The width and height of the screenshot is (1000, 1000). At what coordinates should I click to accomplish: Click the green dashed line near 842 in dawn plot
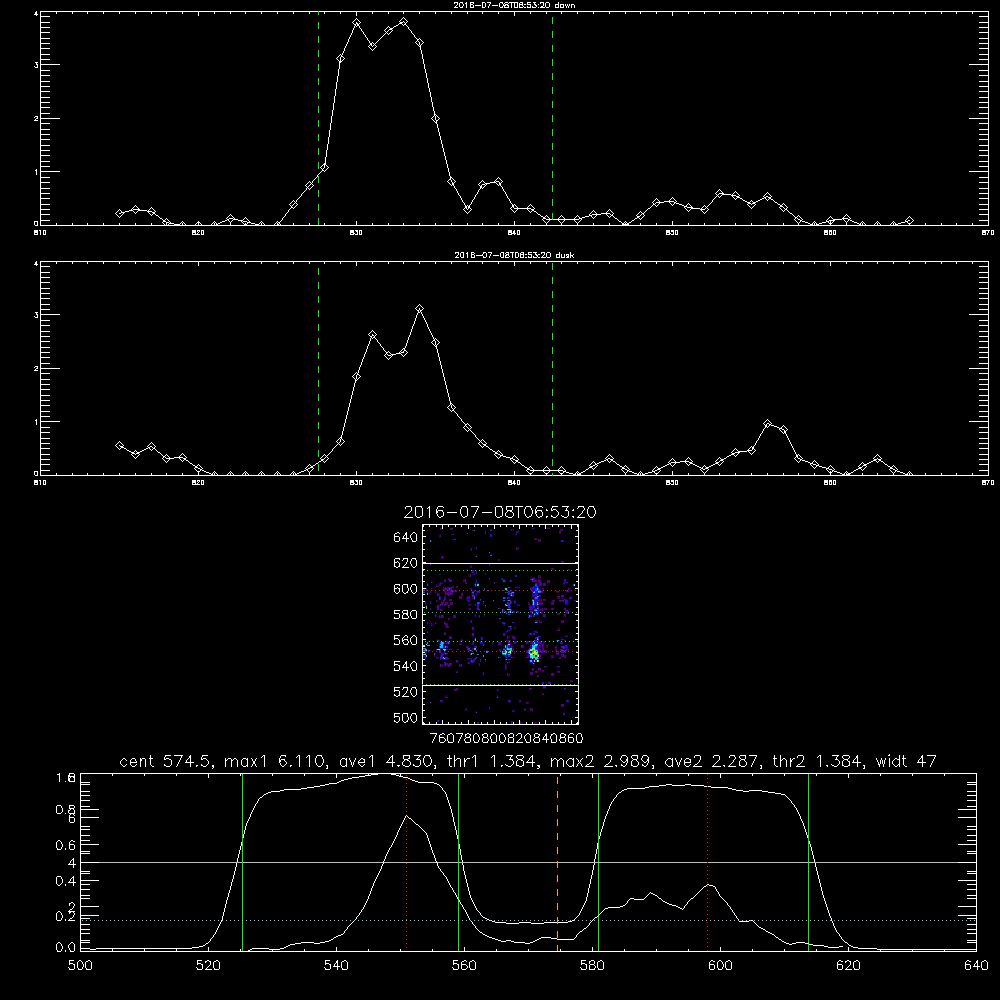click(x=552, y=118)
